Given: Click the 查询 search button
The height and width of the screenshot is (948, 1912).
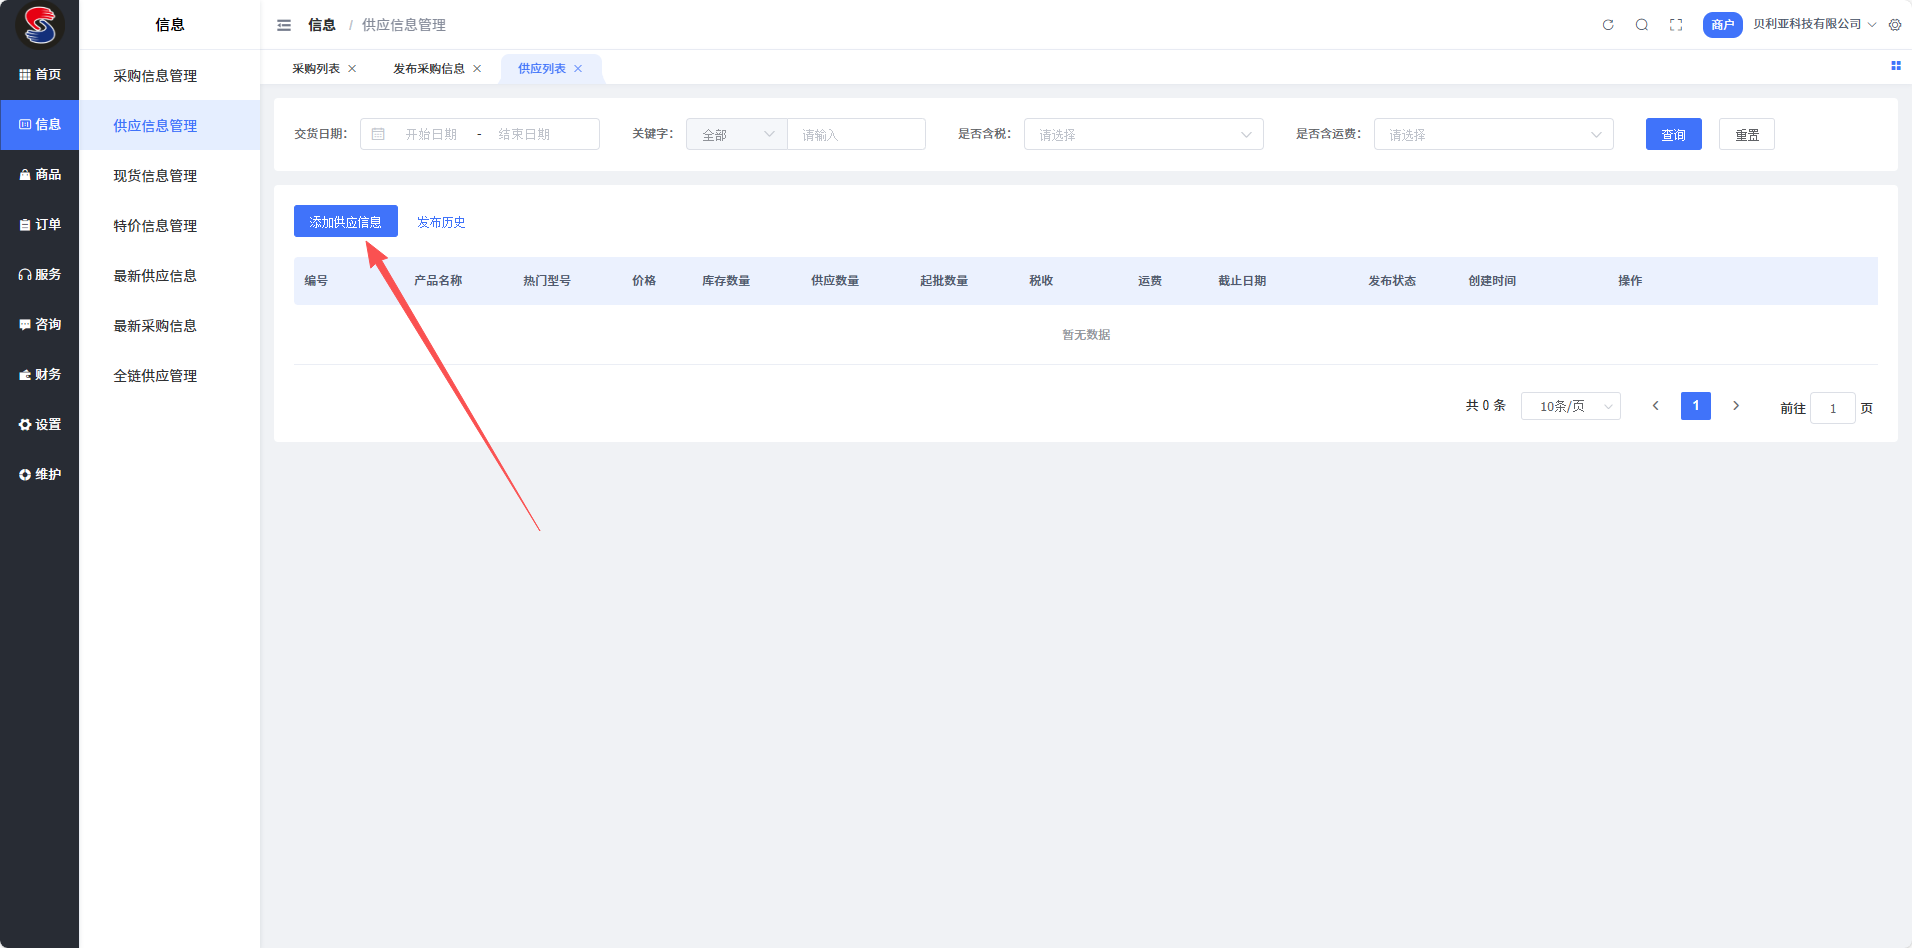Looking at the screenshot, I should 1673,135.
